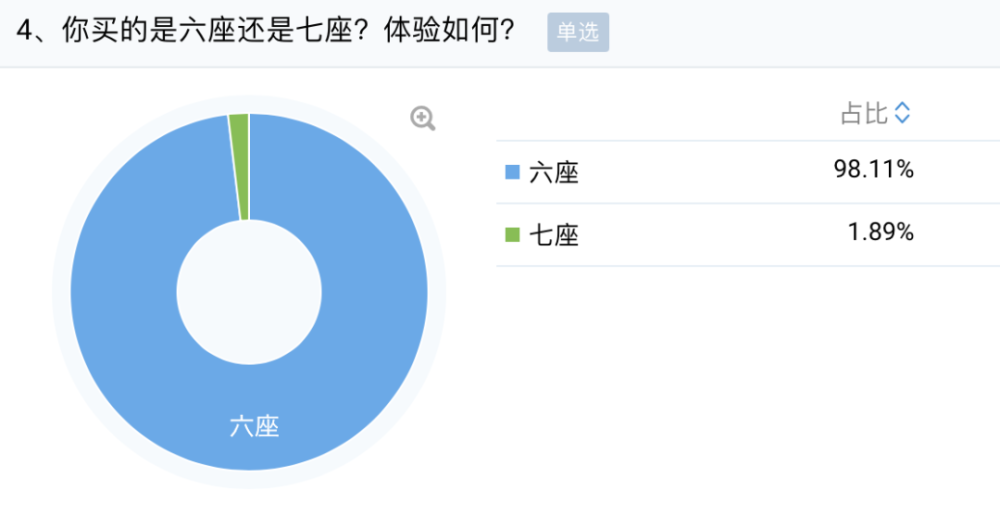Select the 七座 label in the legend table
Image resolution: width=1000 pixels, height=516 pixels.
coord(554,235)
